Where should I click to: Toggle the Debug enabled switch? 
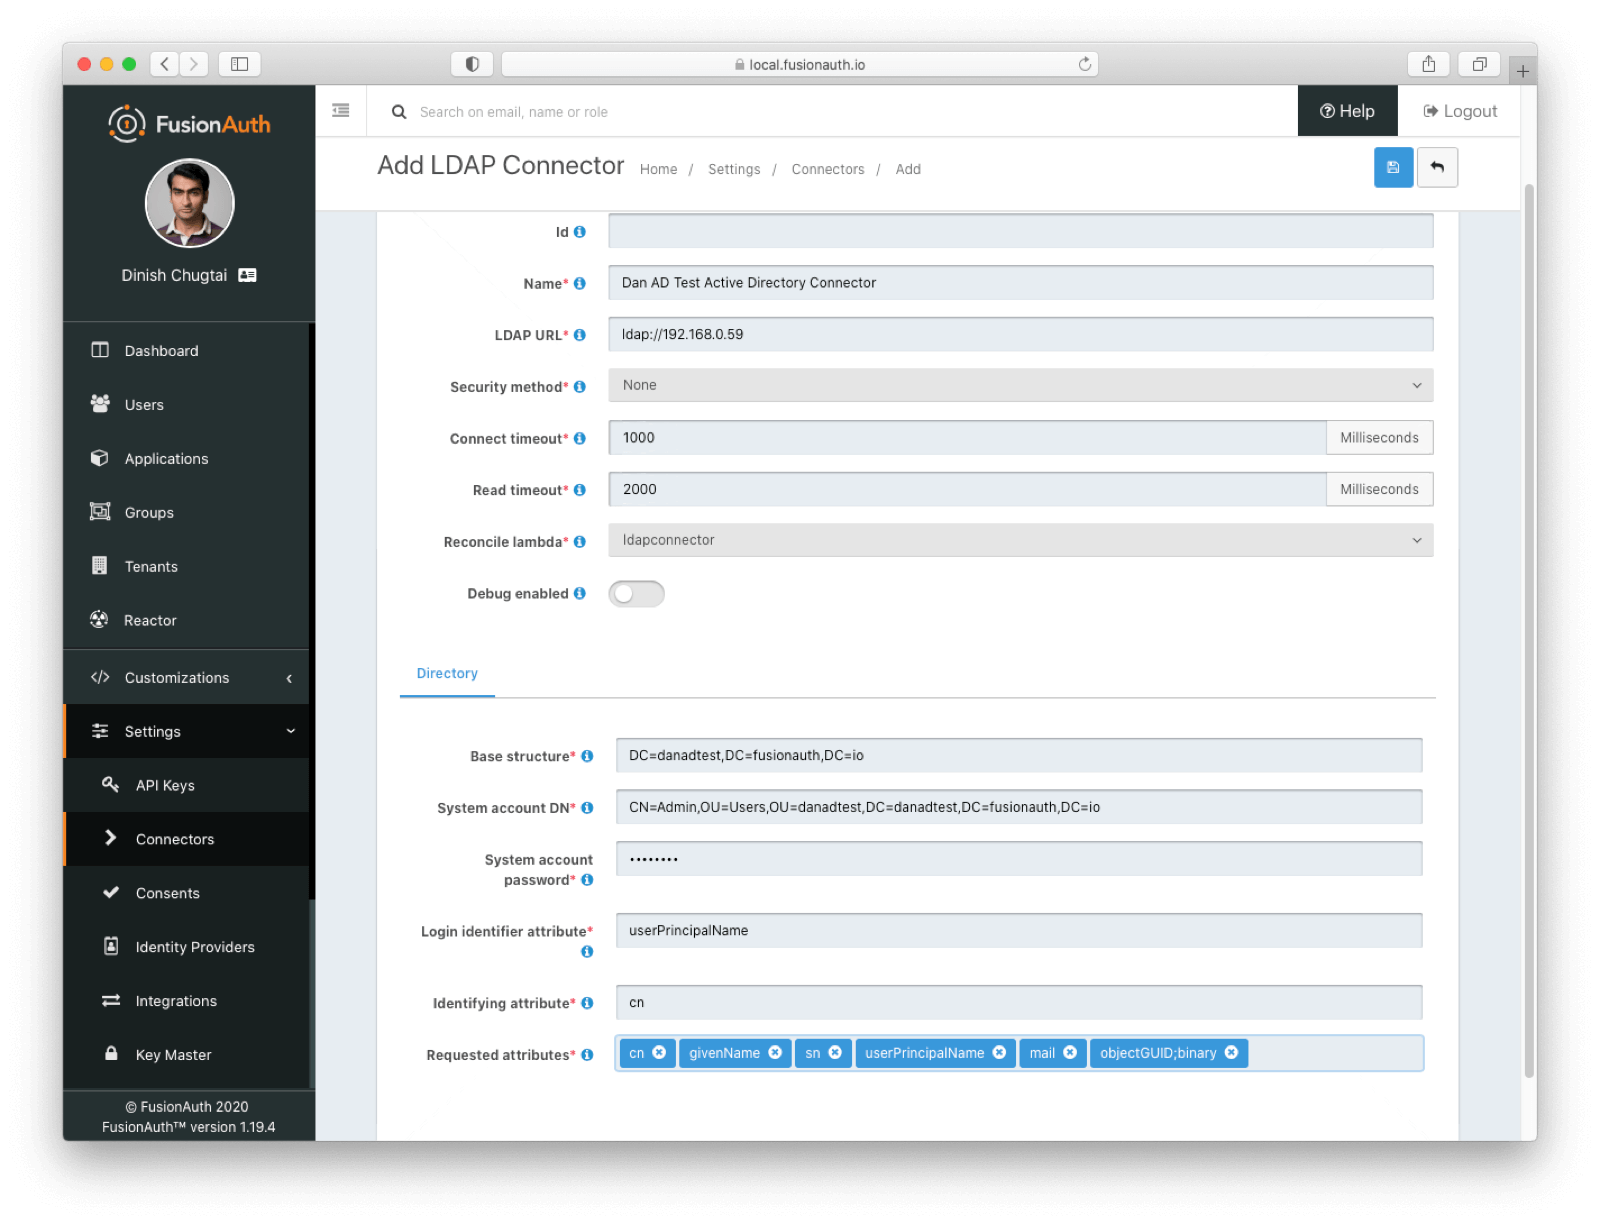636,593
